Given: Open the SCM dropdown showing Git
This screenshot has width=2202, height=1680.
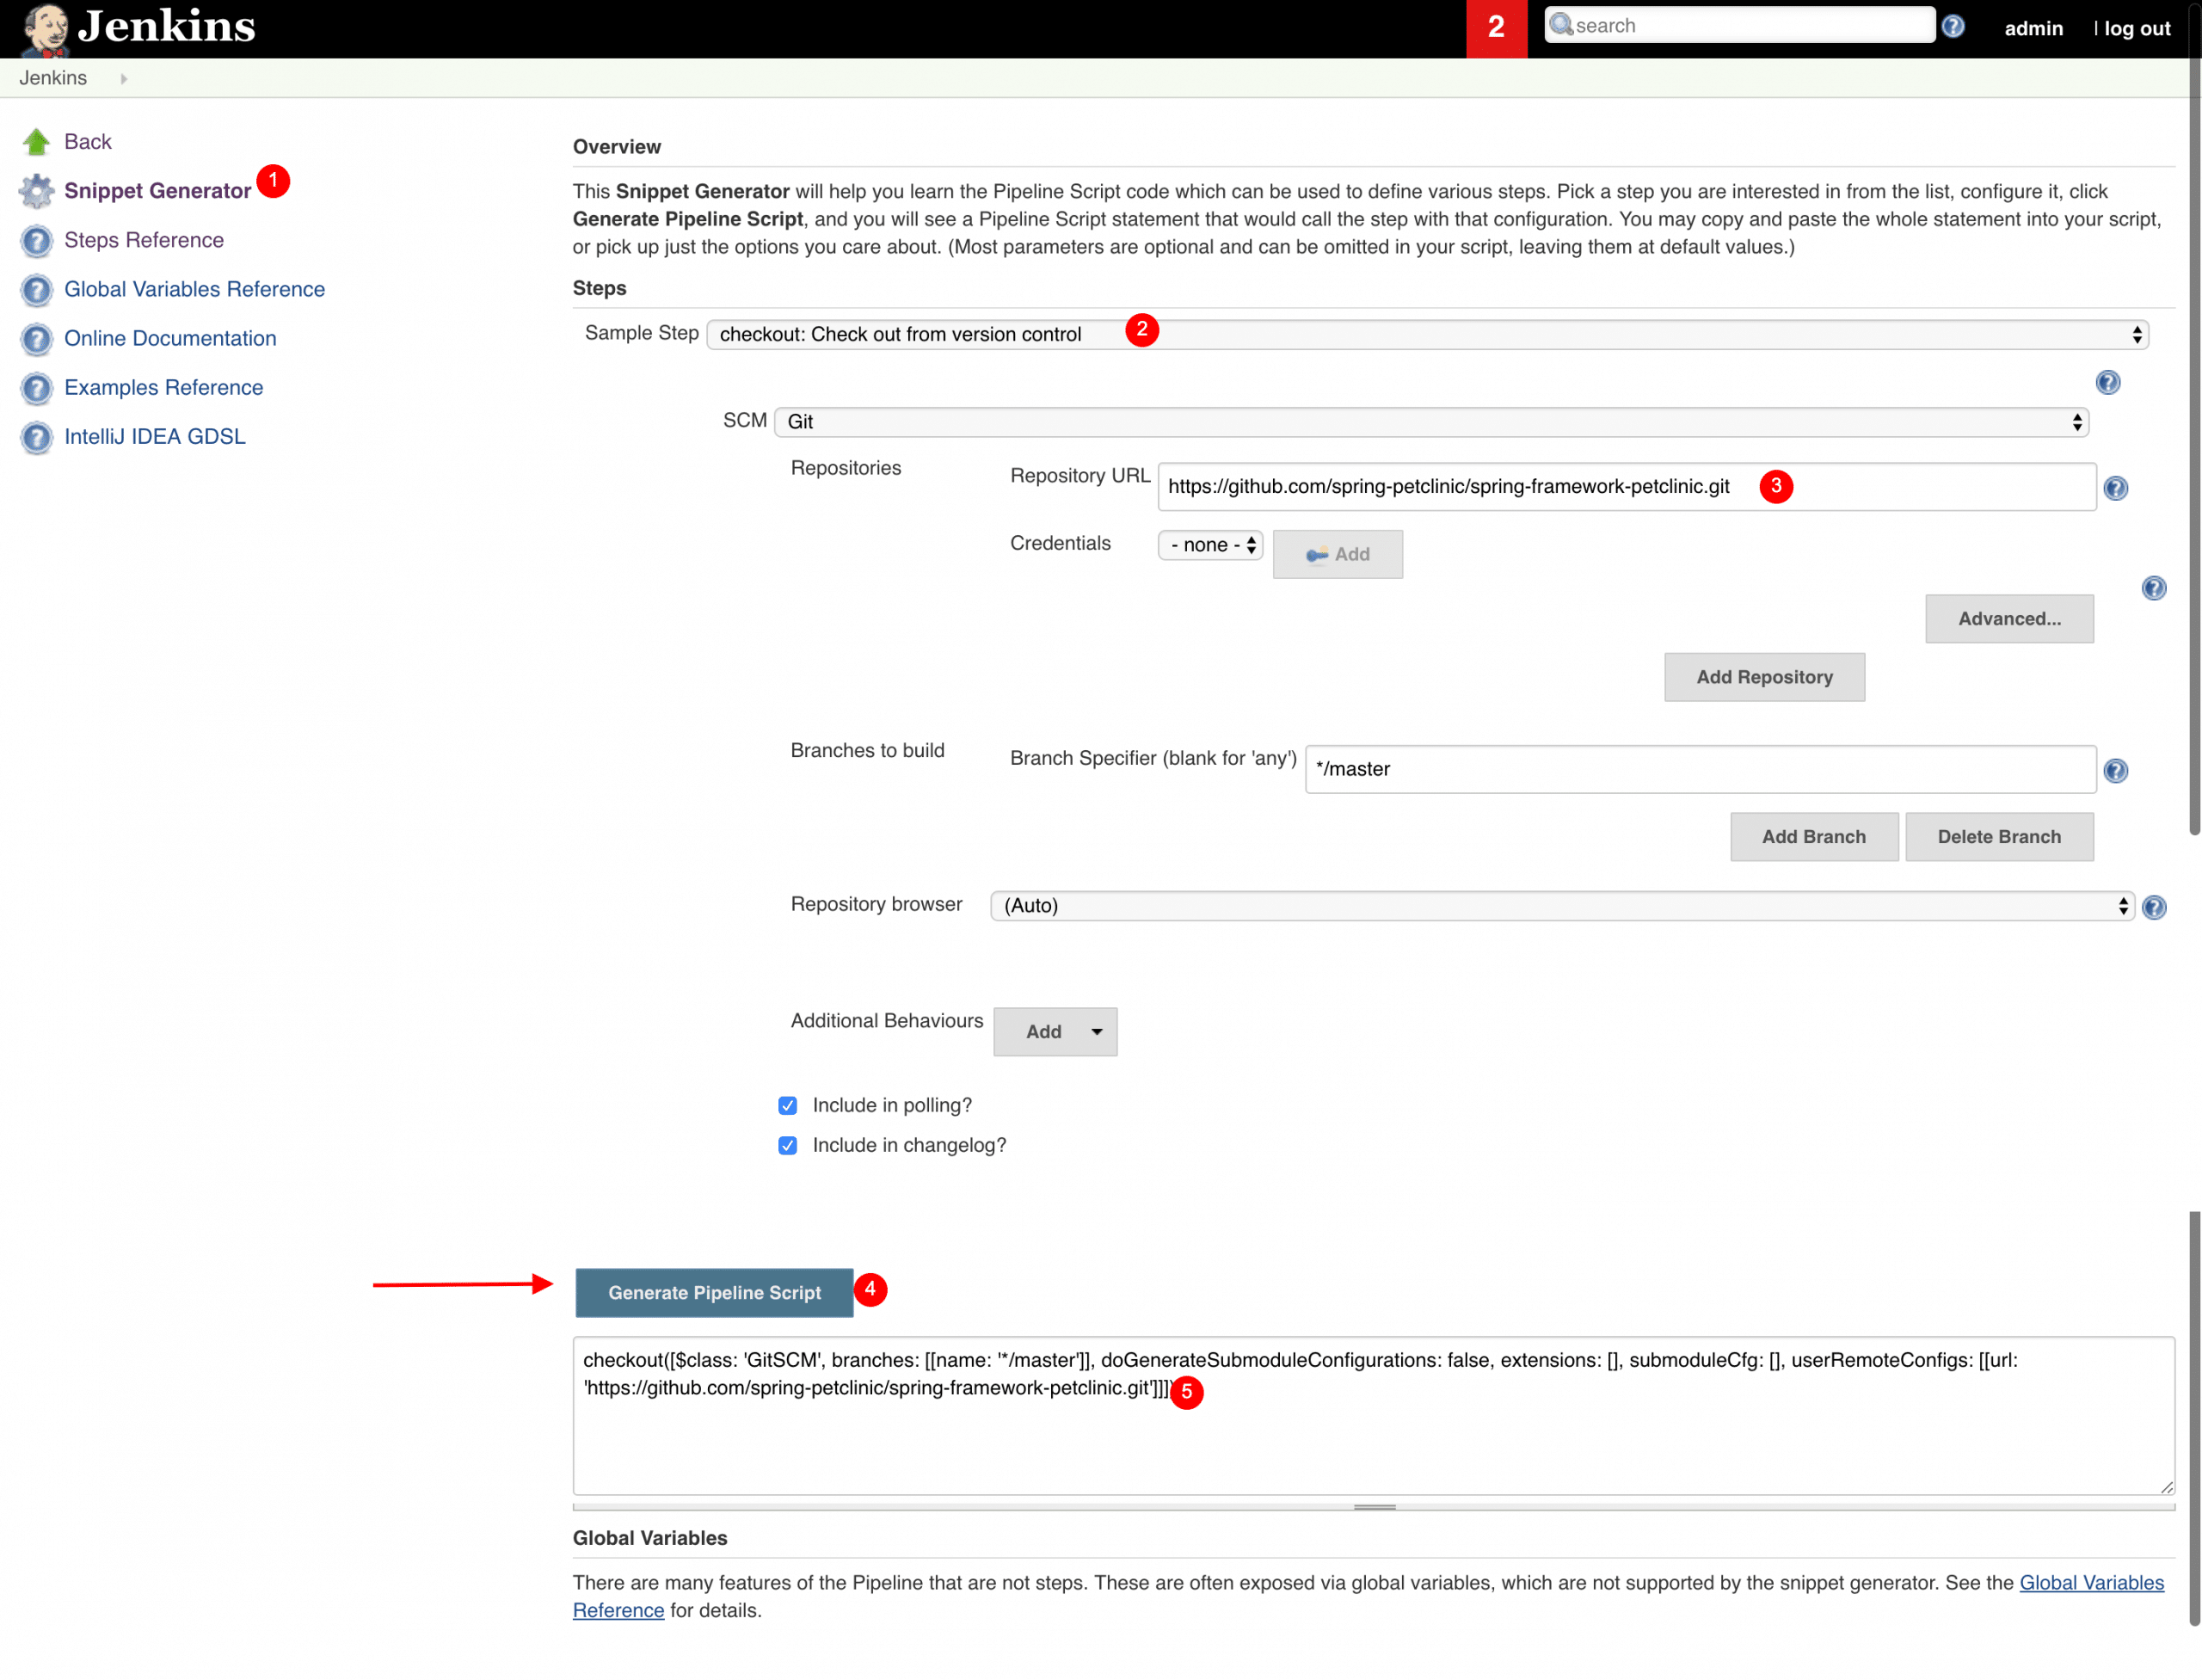Looking at the screenshot, I should [1428, 421].
